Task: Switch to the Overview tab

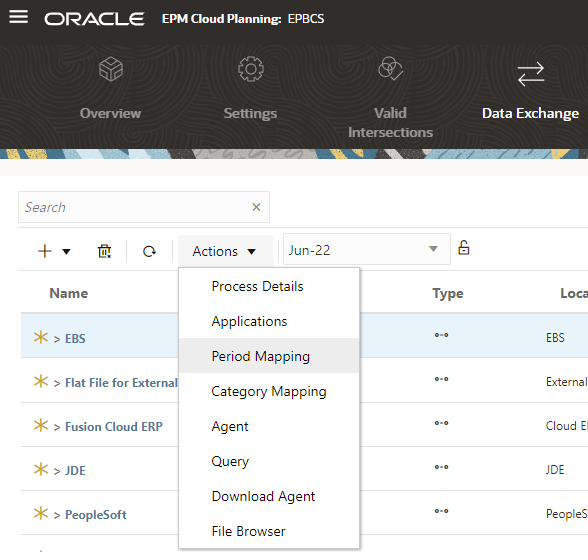Action: [x=111, y=113]
